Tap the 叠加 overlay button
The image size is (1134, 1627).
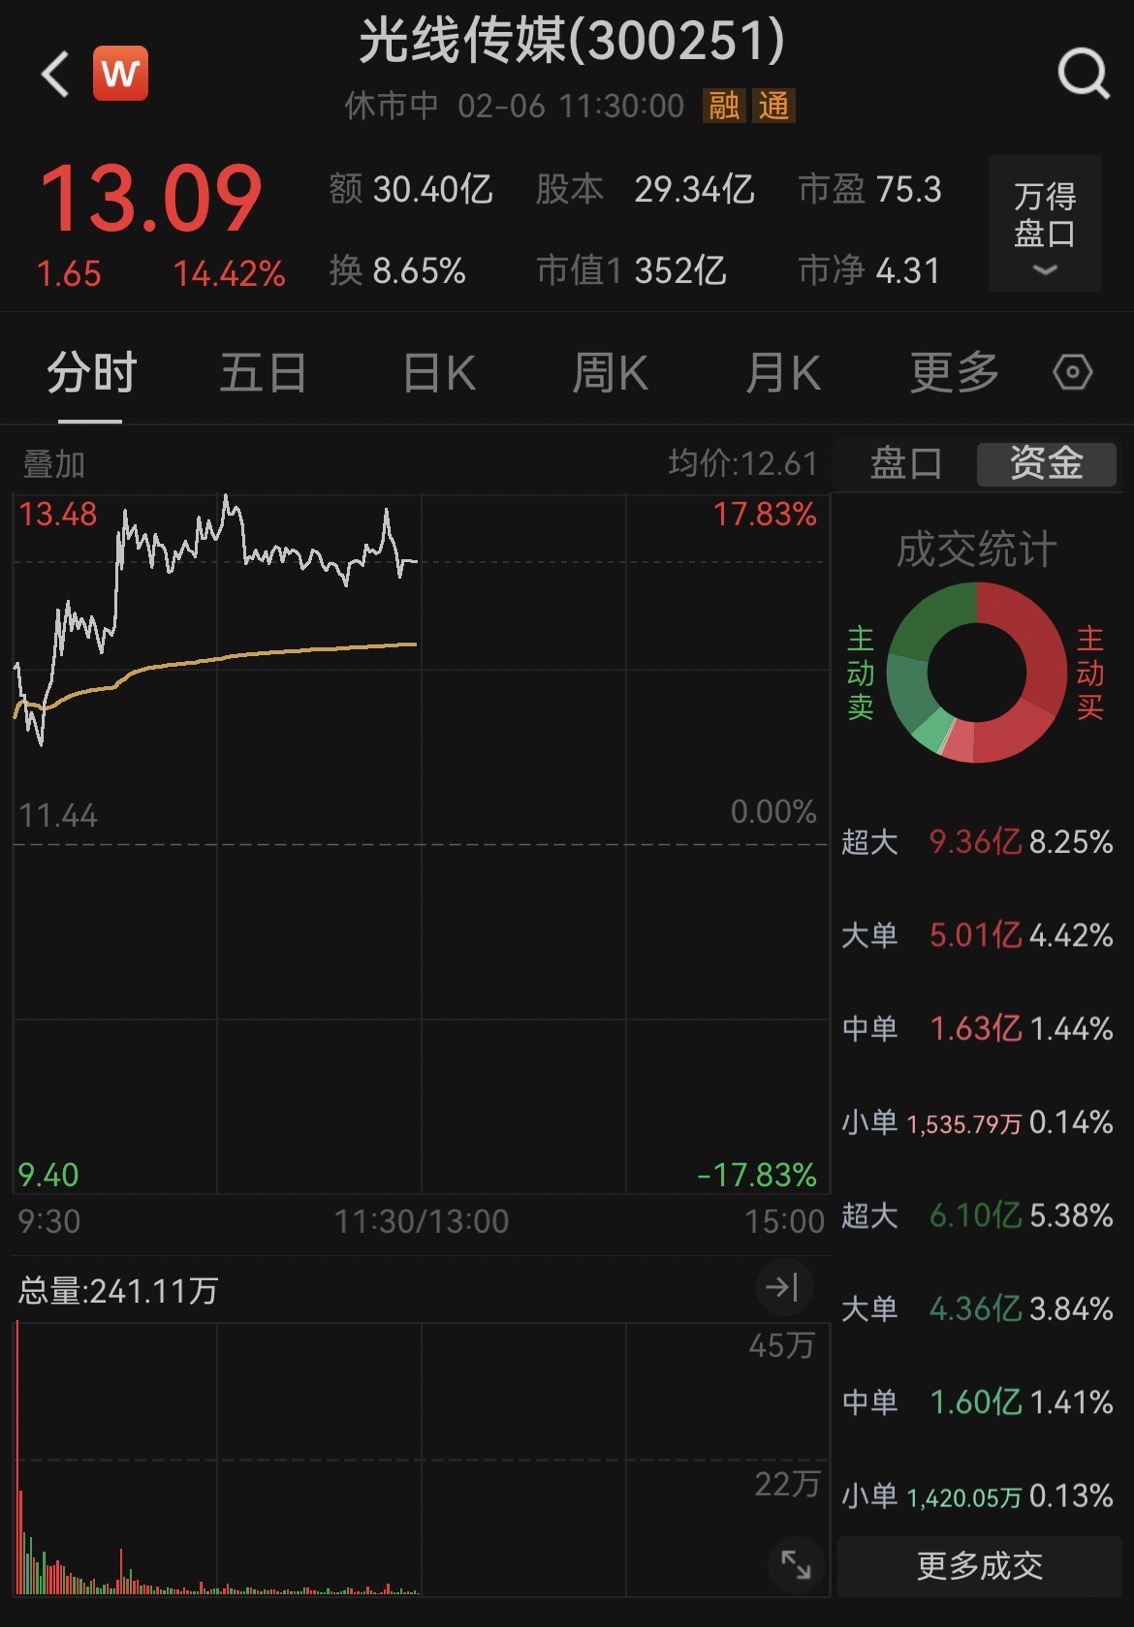[x=54, y=464]
